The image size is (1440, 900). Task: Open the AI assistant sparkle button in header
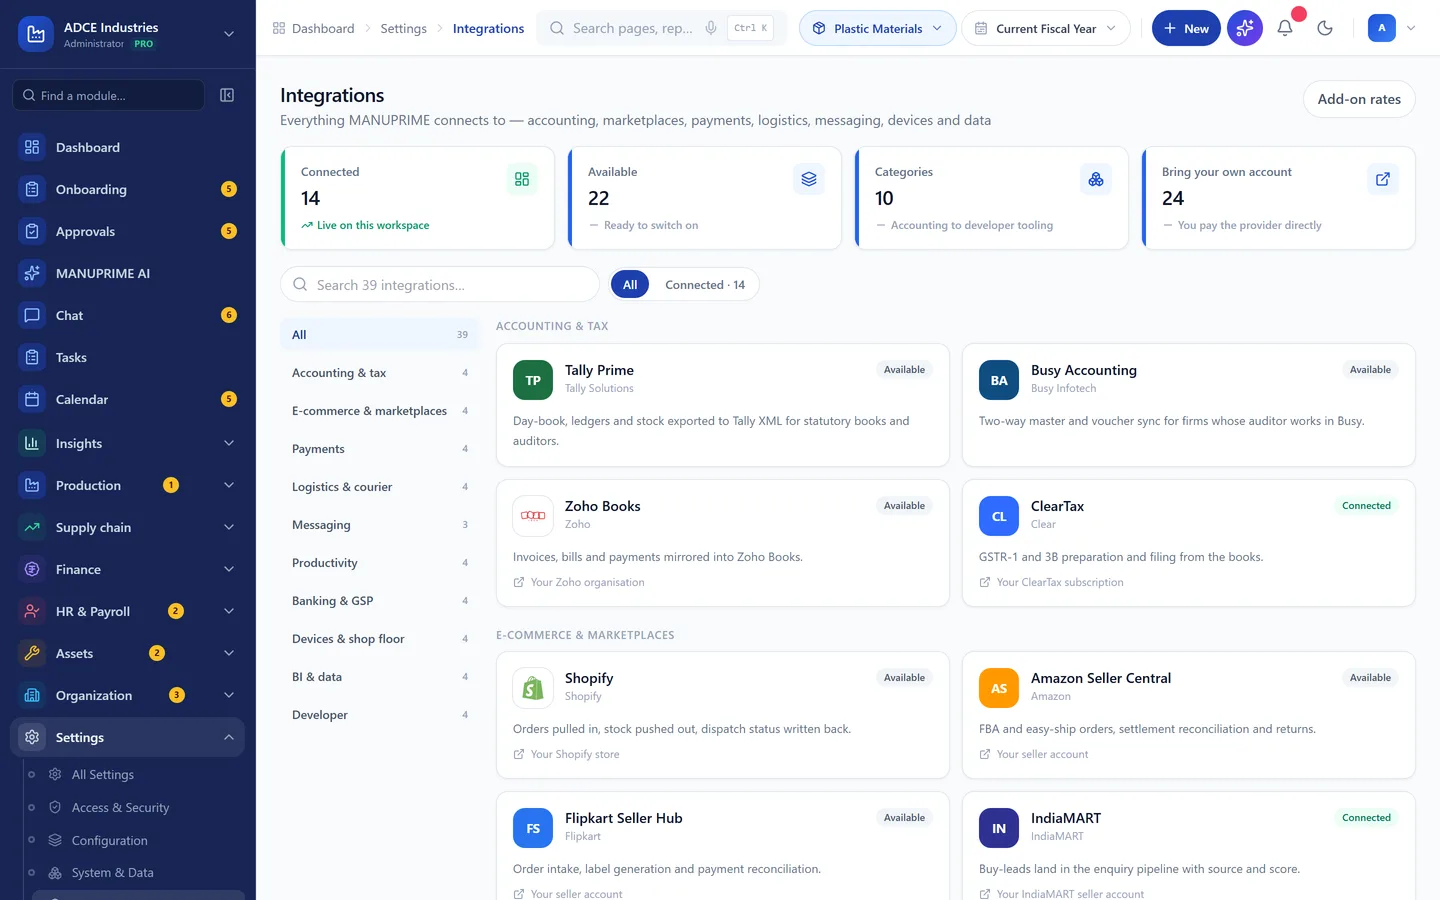[x=1245, y=28]
